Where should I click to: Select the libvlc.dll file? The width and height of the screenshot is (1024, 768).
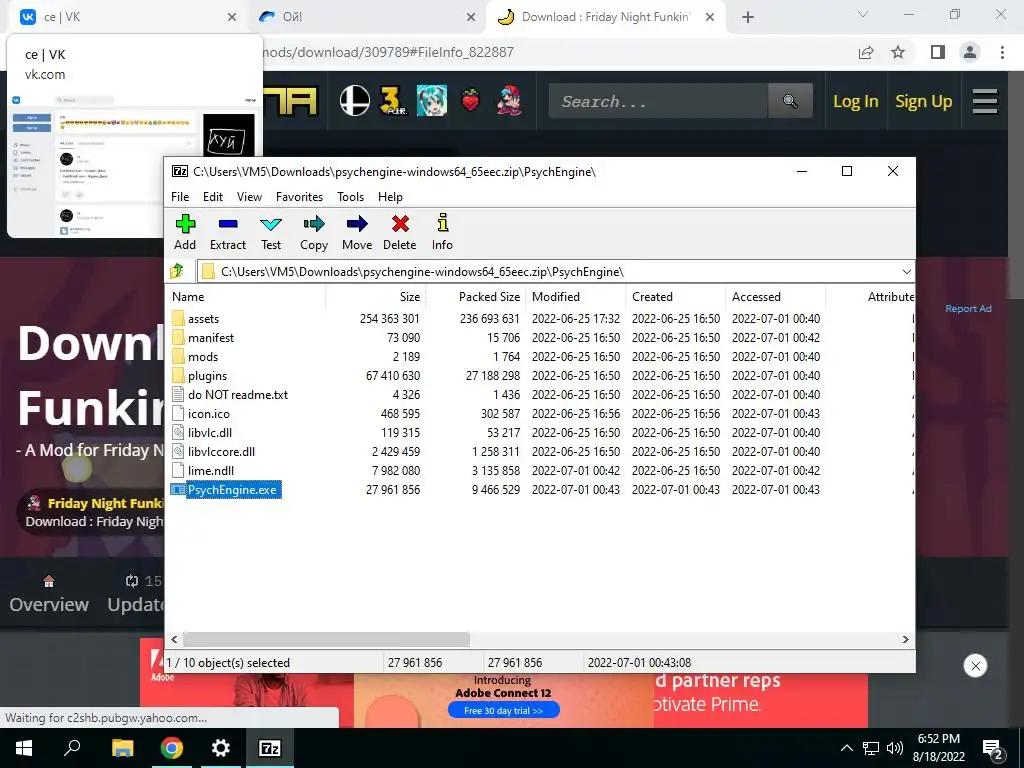pyautogui.click(x=210, y=432)
